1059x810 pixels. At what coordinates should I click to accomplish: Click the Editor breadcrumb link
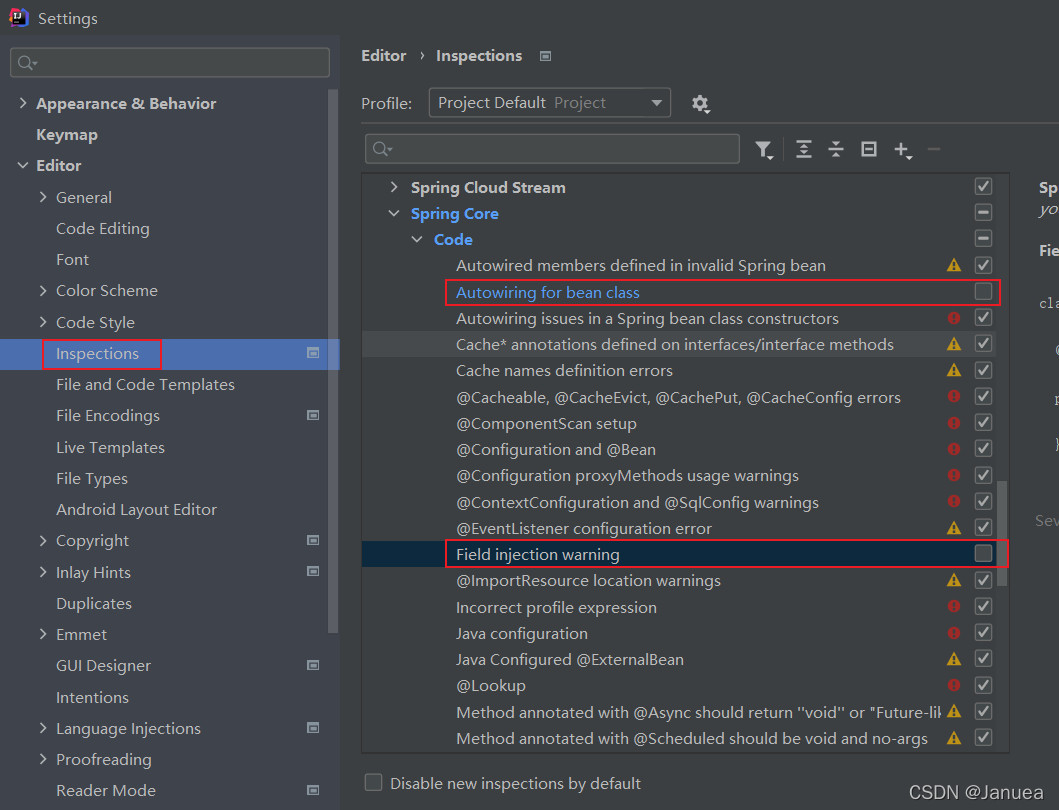click(x=384, y=56)
